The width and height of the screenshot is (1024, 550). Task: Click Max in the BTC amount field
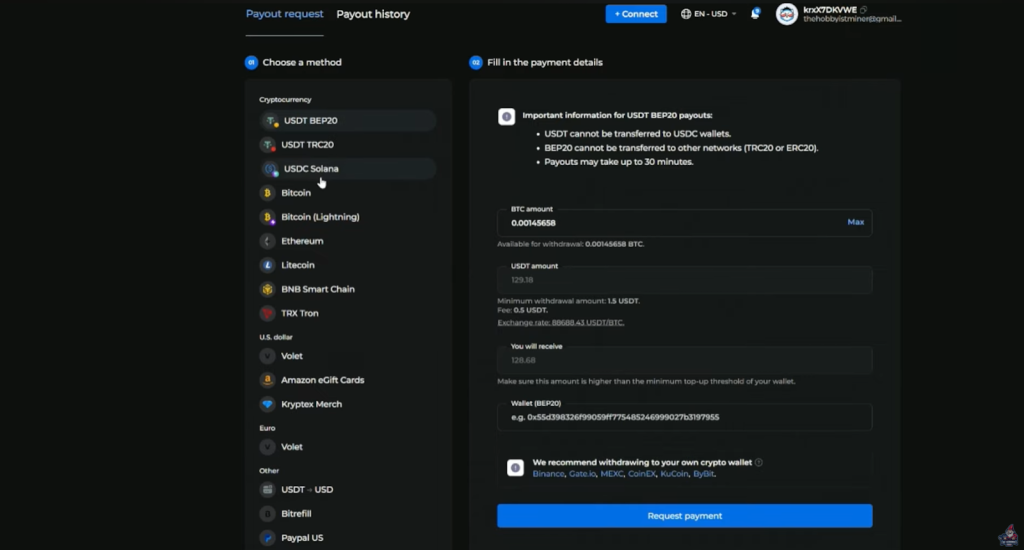click(855, 222)
